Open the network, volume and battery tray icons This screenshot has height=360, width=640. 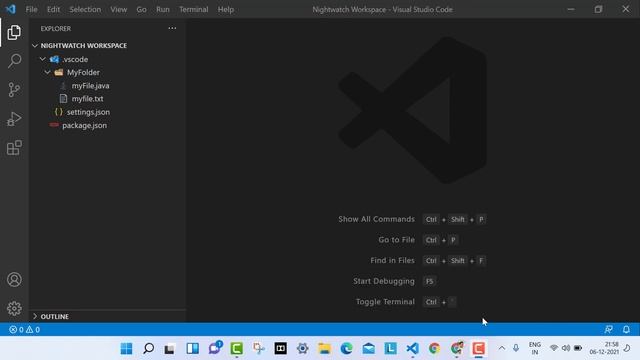click(566, 348)
